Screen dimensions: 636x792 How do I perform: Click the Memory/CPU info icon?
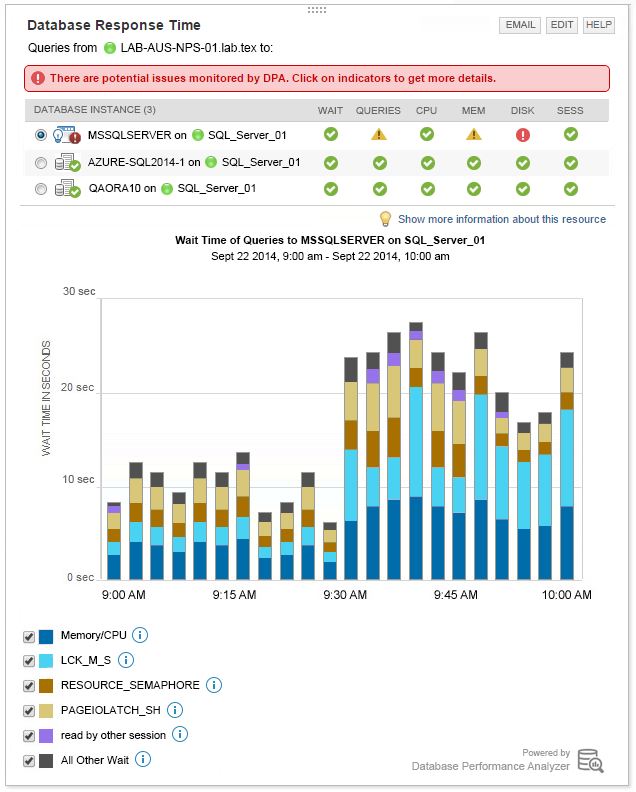click(140, 635)
